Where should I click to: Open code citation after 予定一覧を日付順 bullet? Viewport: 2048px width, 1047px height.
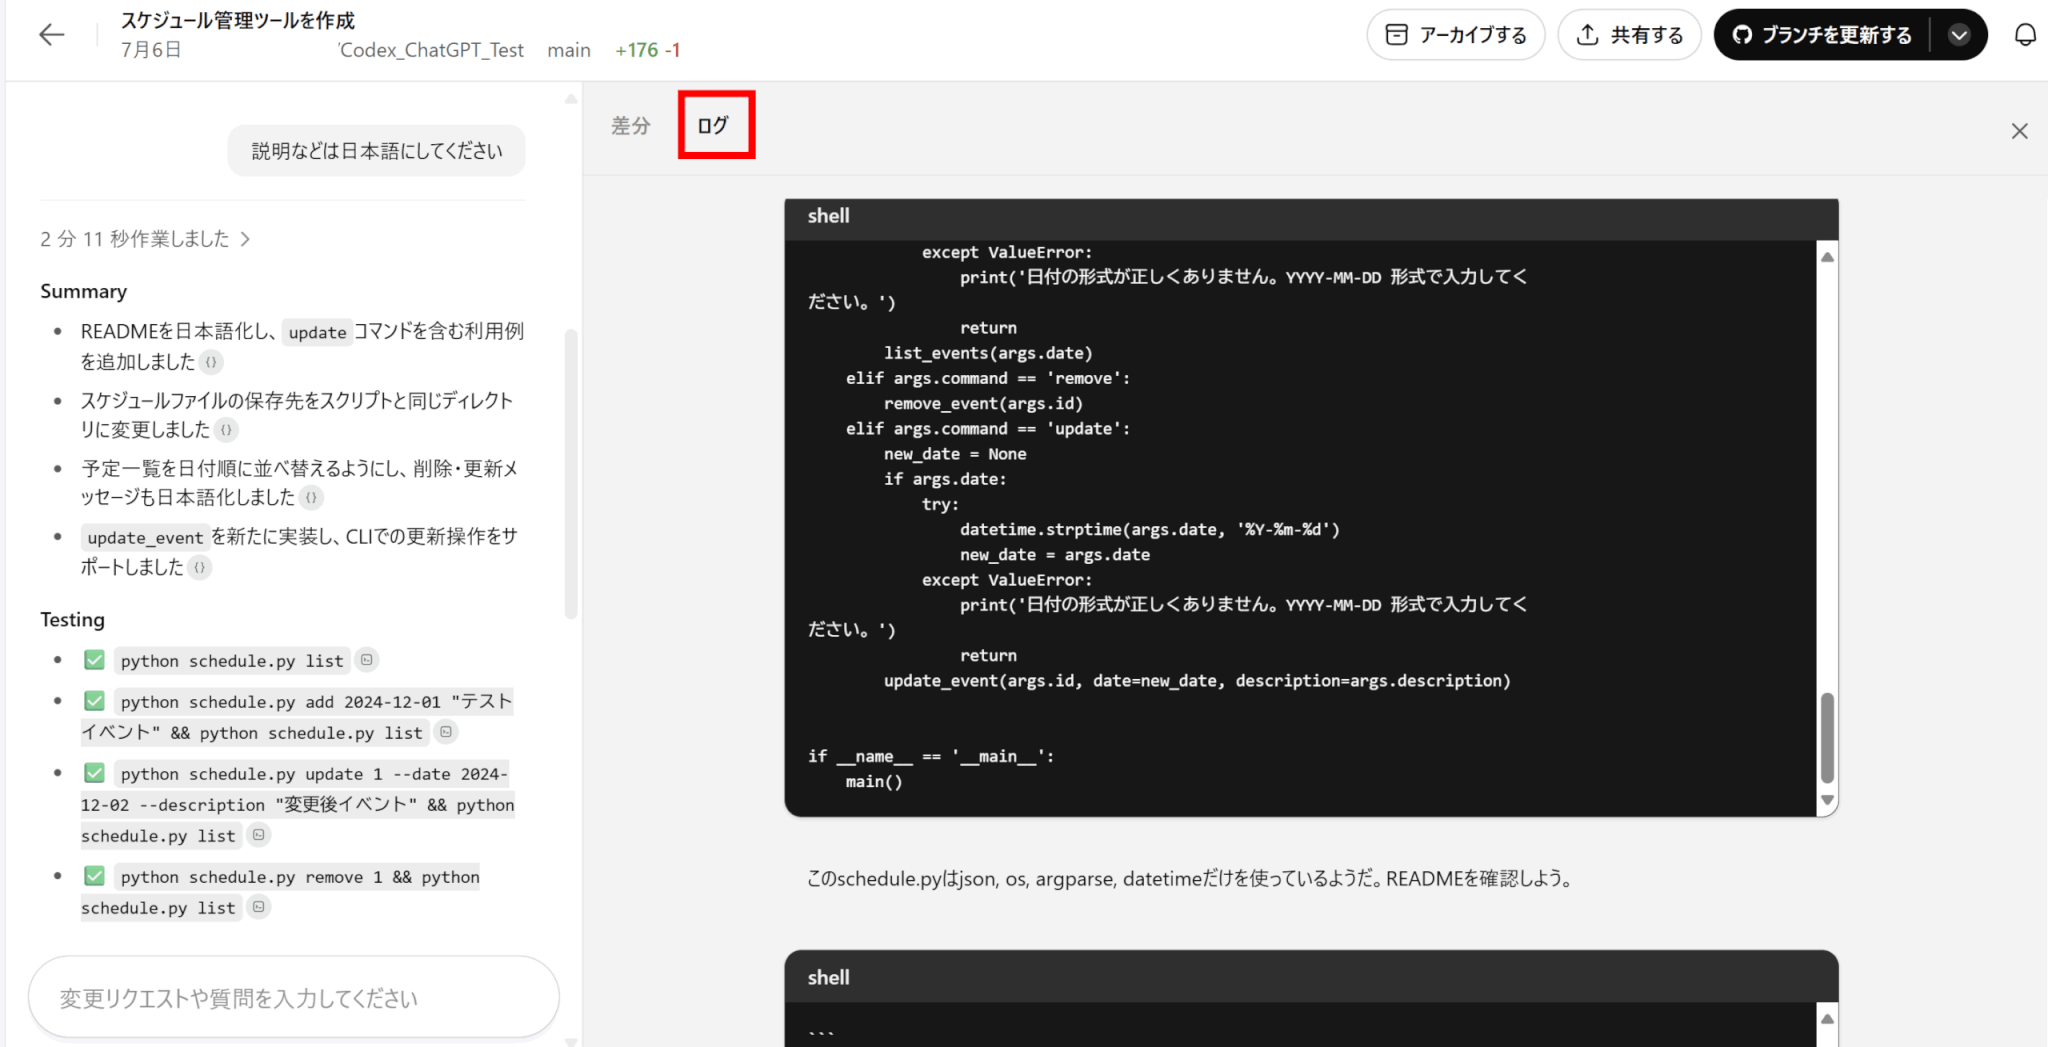[x=311, y=497]
